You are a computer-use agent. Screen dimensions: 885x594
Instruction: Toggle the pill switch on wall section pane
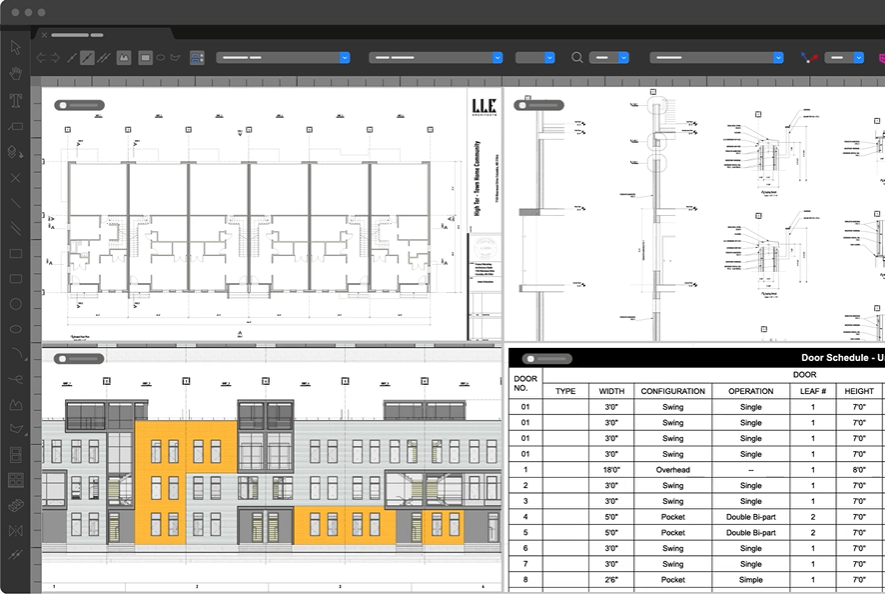[538, 105]
